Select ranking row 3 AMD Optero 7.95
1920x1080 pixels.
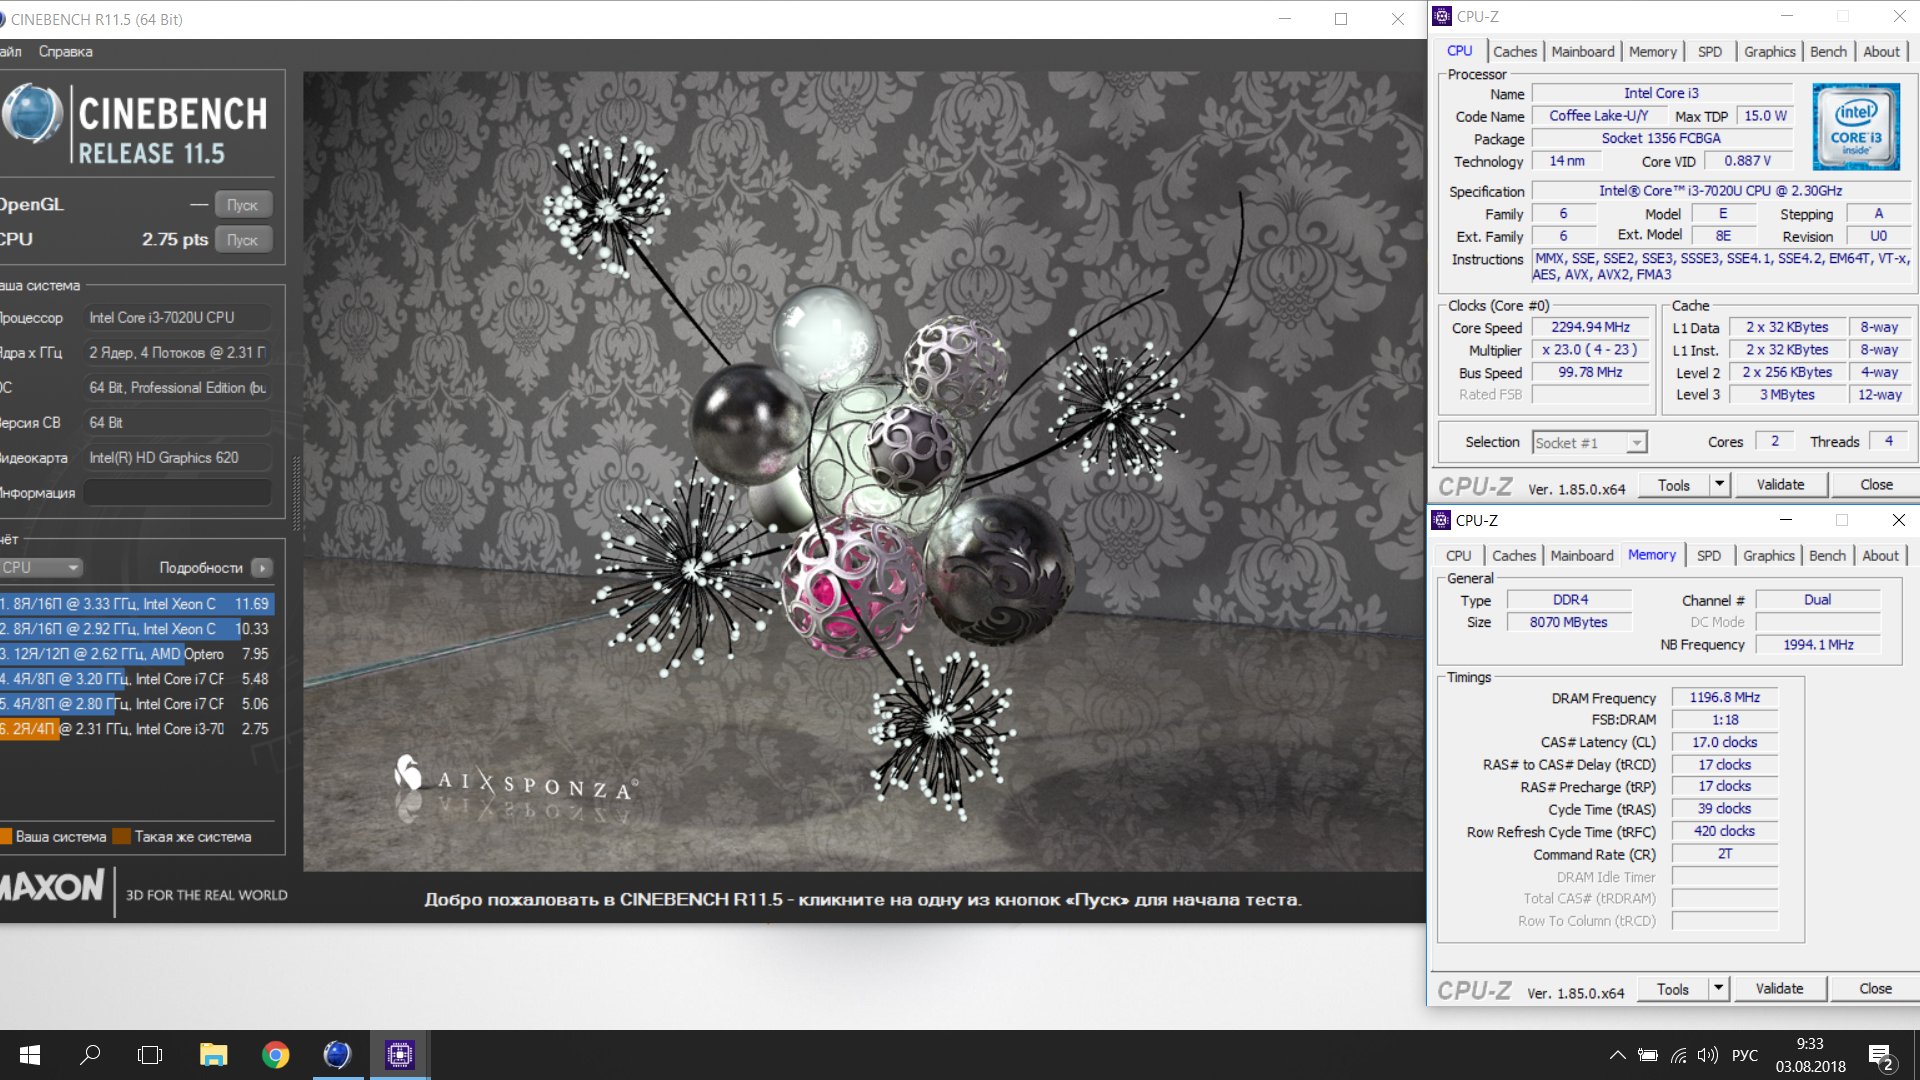pos(137,654)
